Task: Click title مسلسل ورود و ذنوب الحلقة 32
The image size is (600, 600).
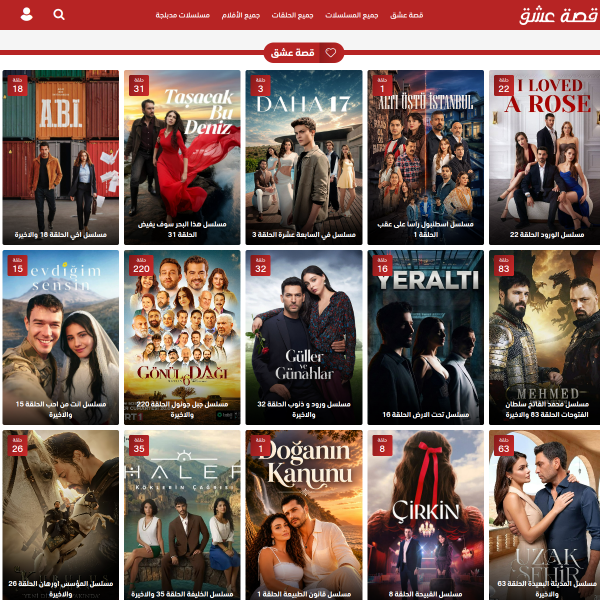Action: click(x=304, y=409)
